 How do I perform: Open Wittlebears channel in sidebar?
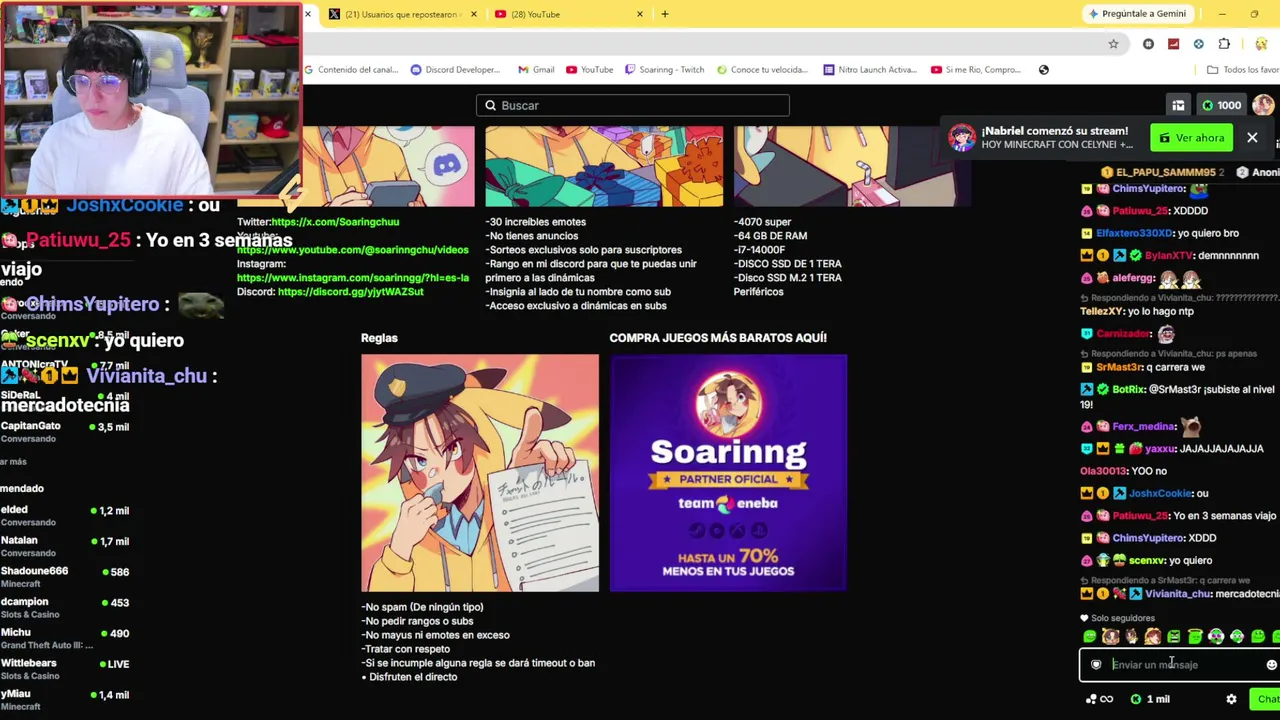[65, 669]
